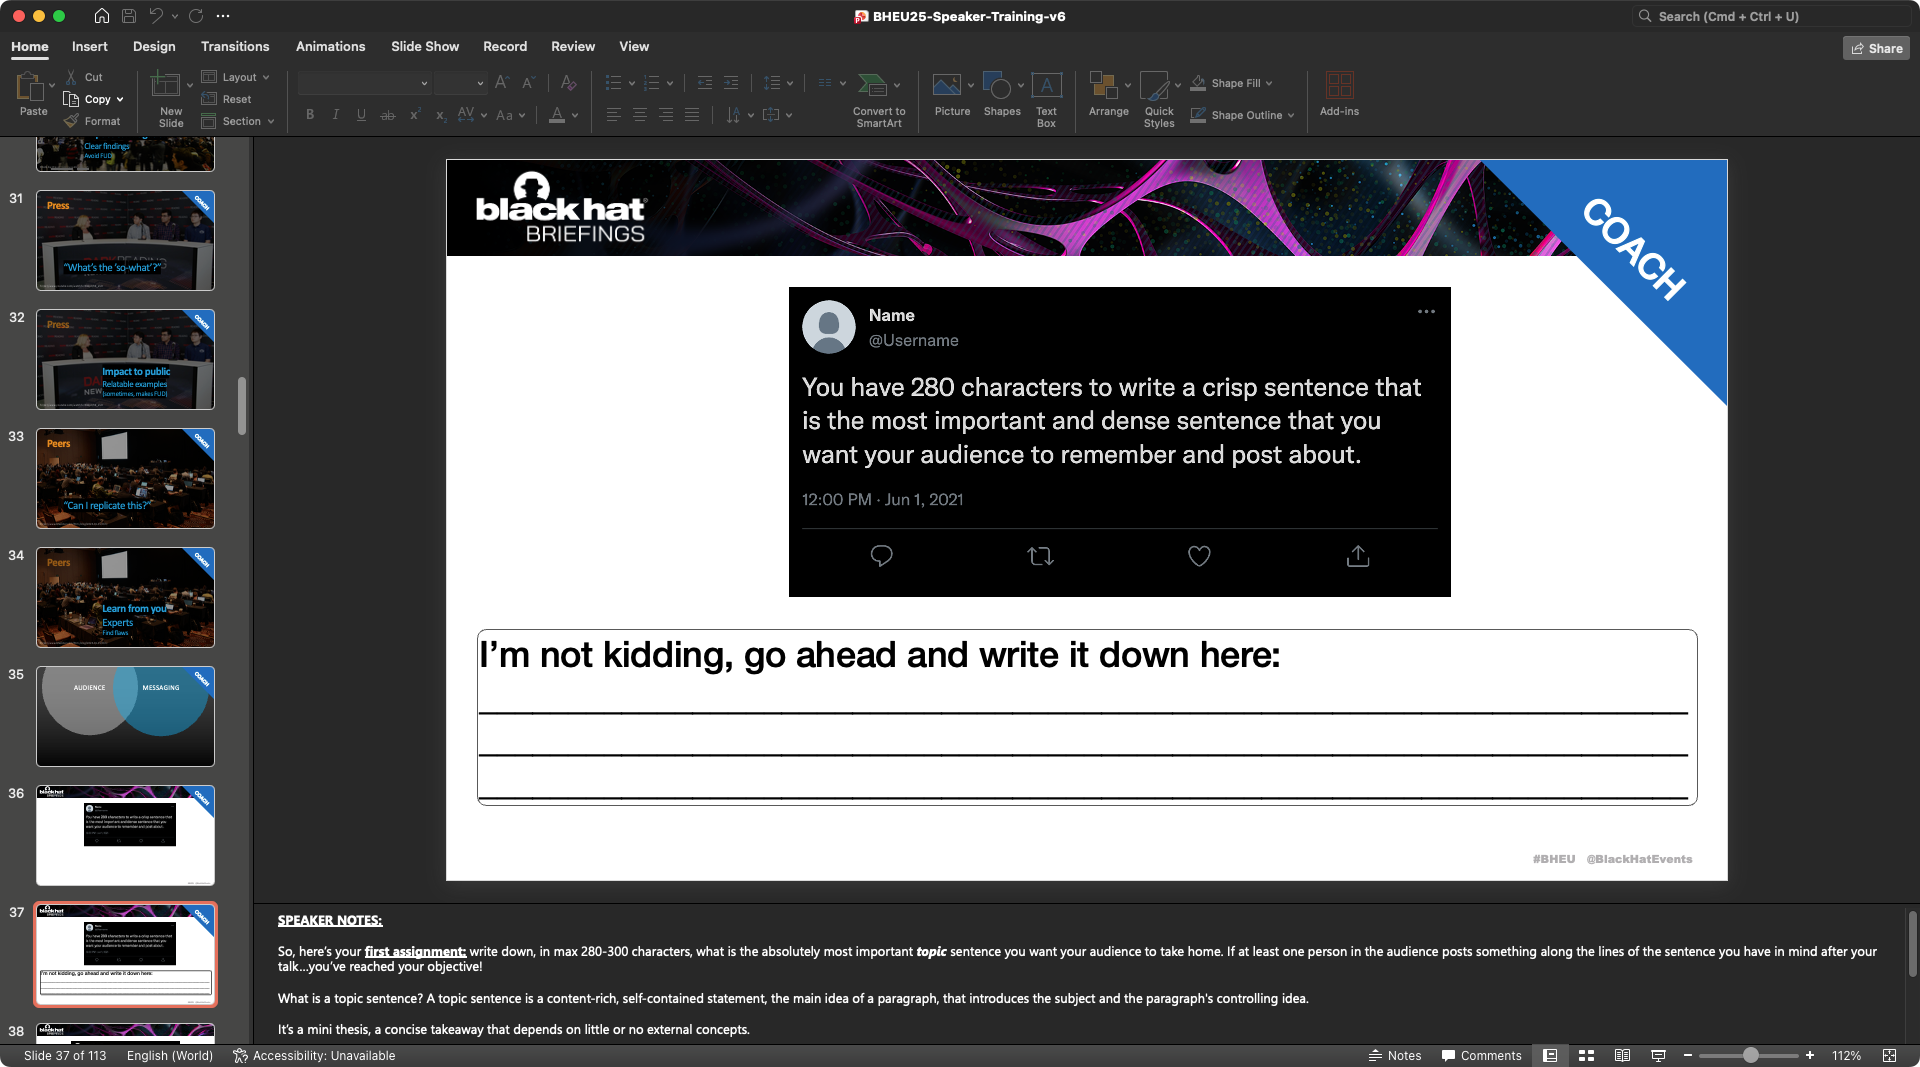Click the Share button
The image size is (1920, 1067).
[1876, 48]
